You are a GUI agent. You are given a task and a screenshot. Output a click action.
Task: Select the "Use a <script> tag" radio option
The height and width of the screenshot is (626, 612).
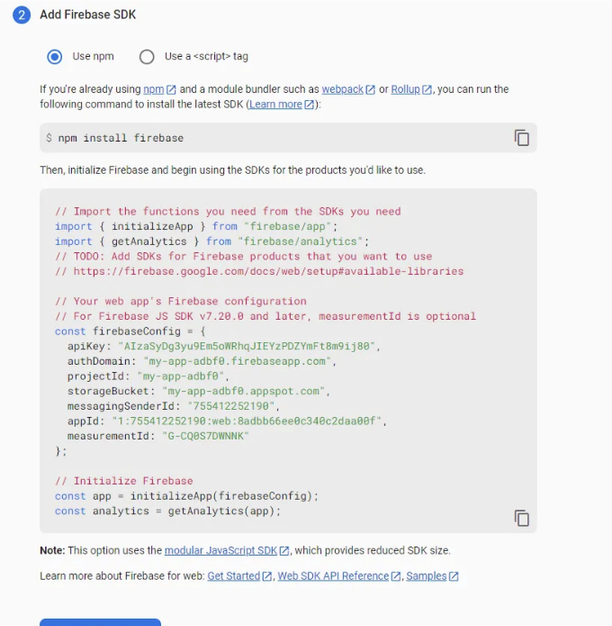[x=147, y=57]
